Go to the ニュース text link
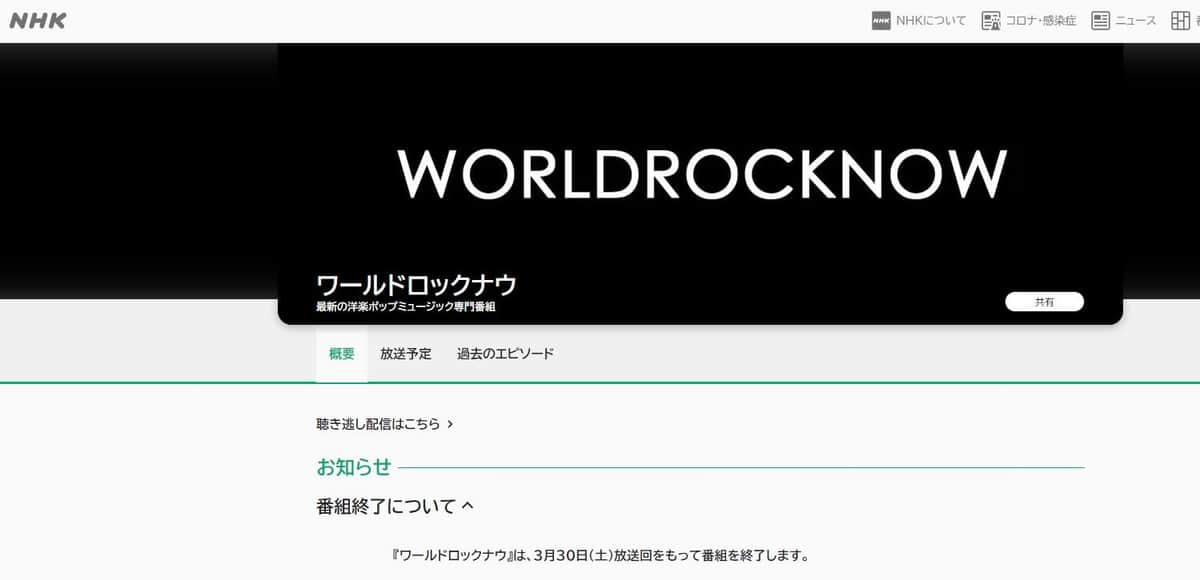 click(x=1136, y=21)
